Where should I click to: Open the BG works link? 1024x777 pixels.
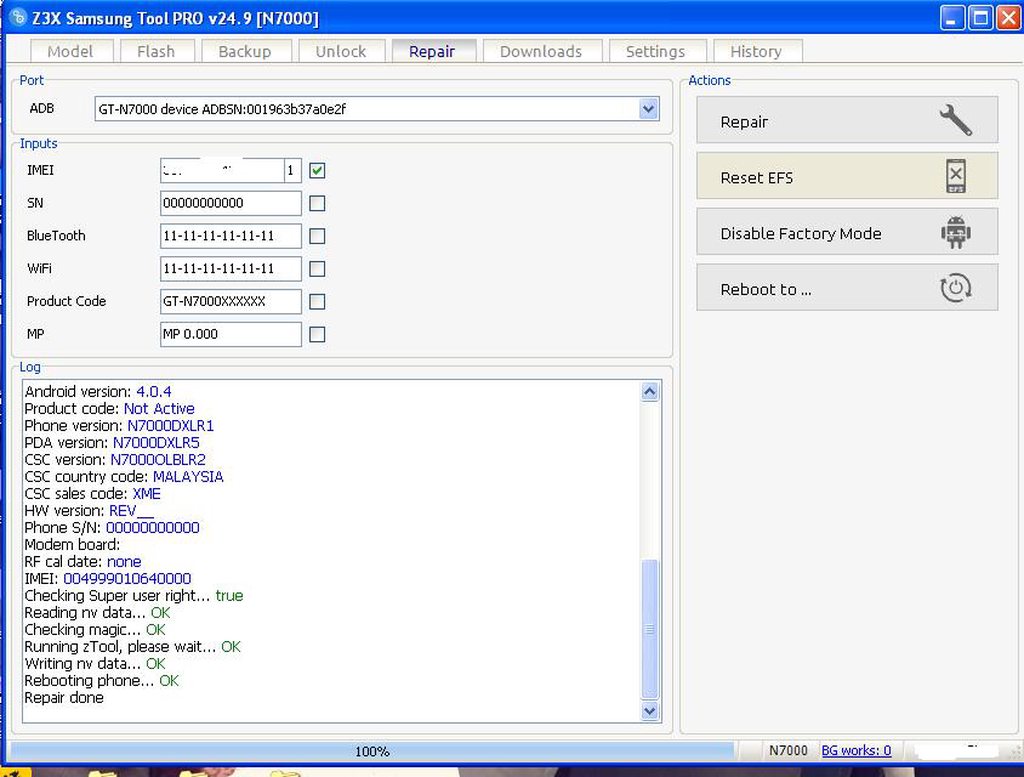point(855,751)
